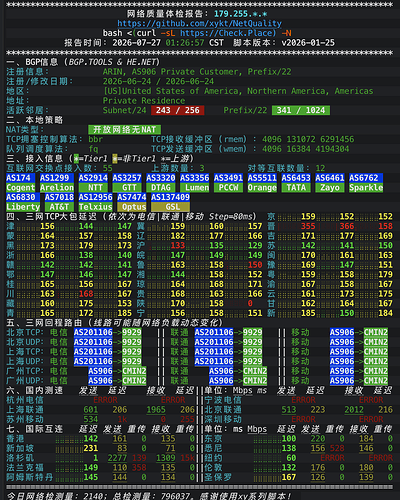400x500 pixels.
Task: Select the '北京TCP:' route row label
Action: click(x=25, y=333)
